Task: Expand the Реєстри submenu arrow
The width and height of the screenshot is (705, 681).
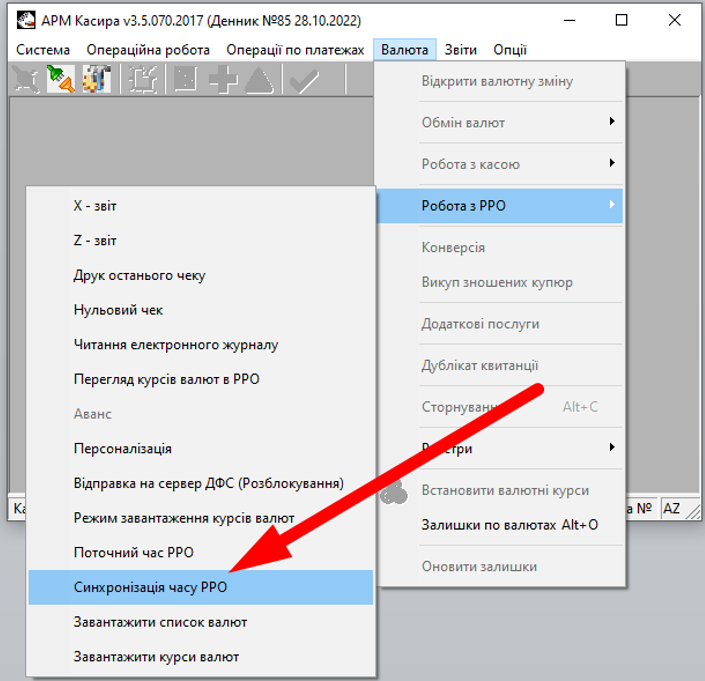Action: tap(610, 448)
